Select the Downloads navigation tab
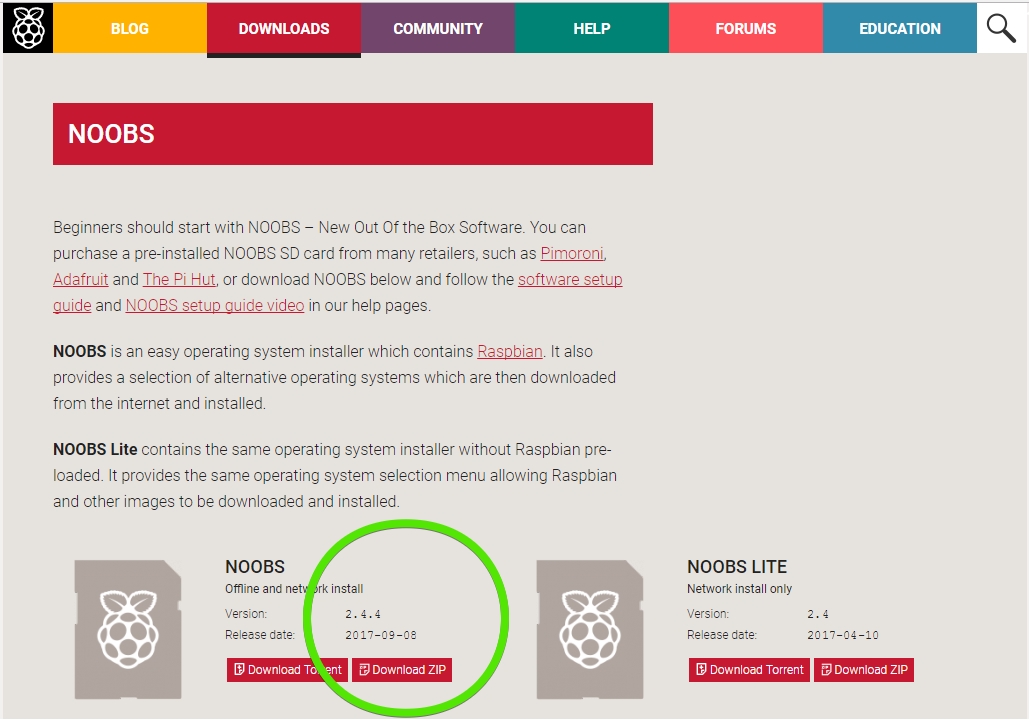This screenshot has height=721, width=1029. pos(284,28)
